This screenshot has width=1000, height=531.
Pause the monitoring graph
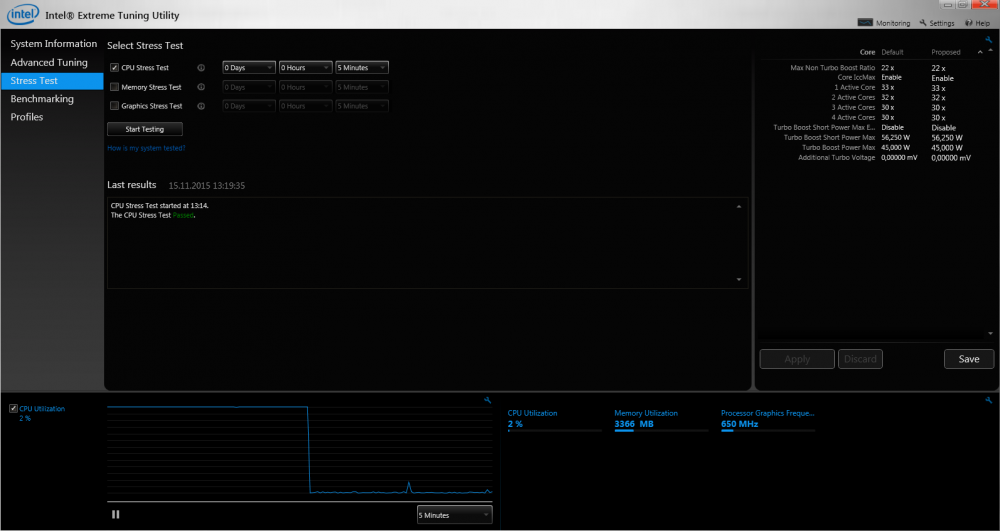[116, 514]
